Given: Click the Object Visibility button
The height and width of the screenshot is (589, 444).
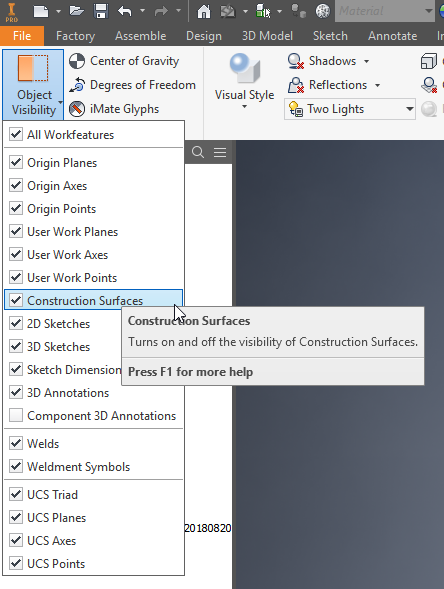Looking at the screenshot, I should [x=33, y=85].
